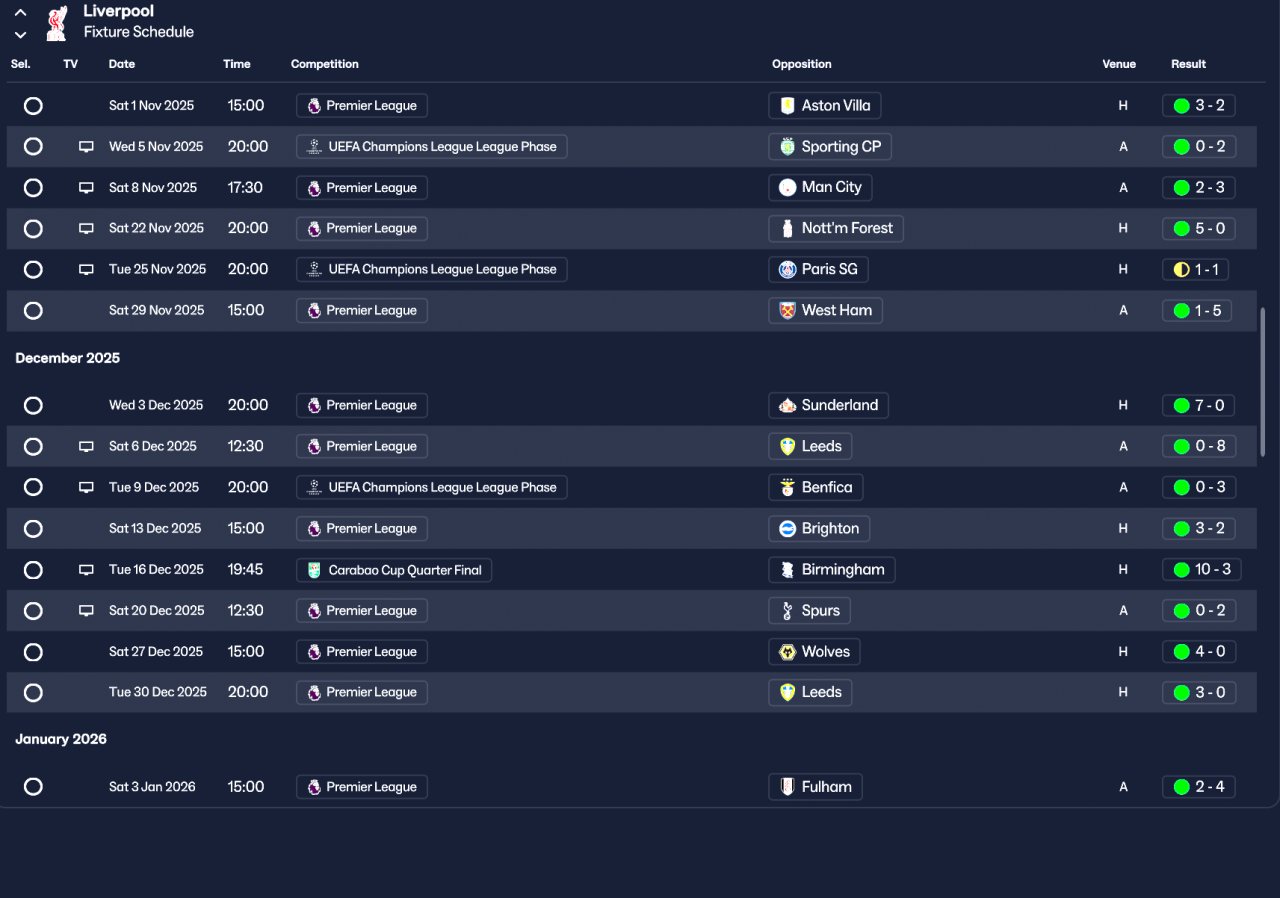Open Sporting CP club badge
Screen dimensions: 1280x898
click(787, 147)
